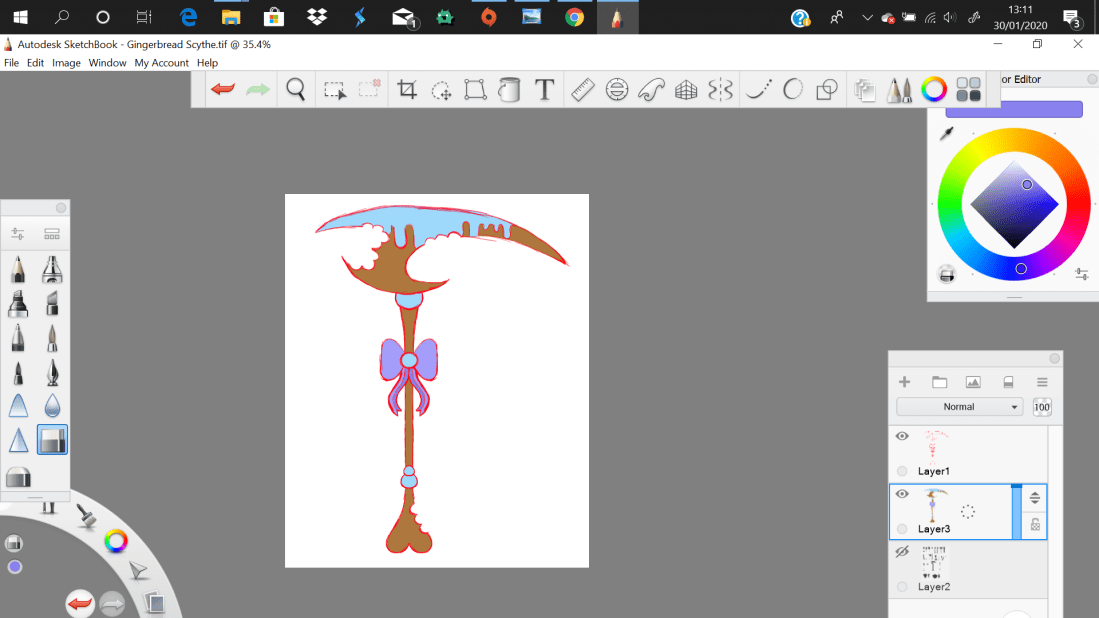The height and width of the screenshot is (618, 1099).
Task: Open the Window menu
Action: click(107, 62)
